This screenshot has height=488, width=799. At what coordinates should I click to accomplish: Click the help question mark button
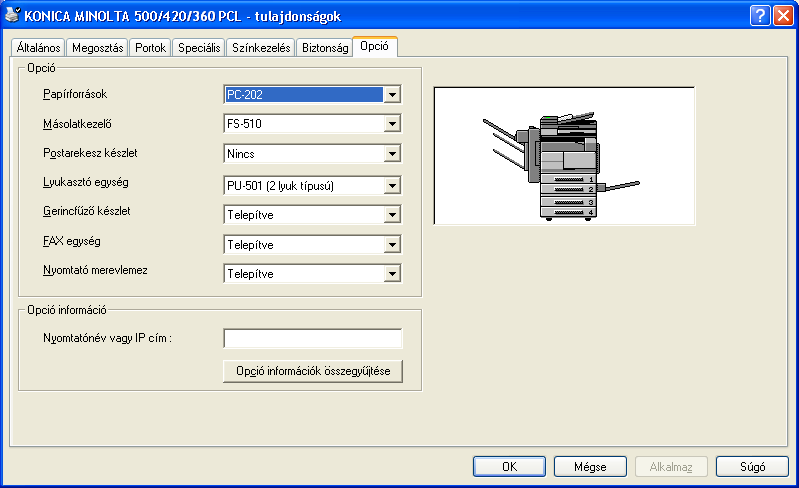click(x=760, y=16)
